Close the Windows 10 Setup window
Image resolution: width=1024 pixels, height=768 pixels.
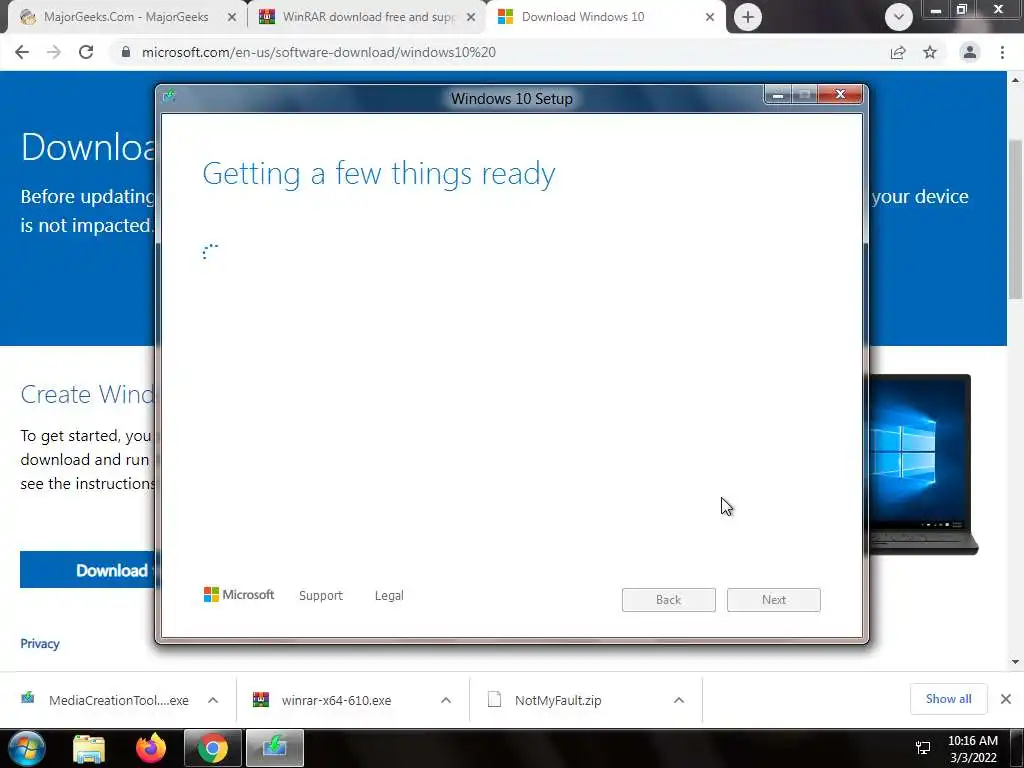coord(841,95)
